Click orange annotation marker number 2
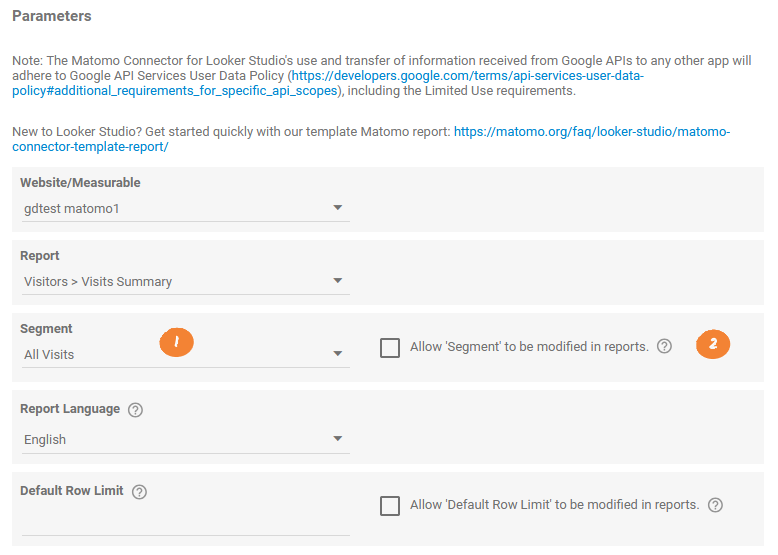The image size is (778, 555). click(x=713, y=345)
